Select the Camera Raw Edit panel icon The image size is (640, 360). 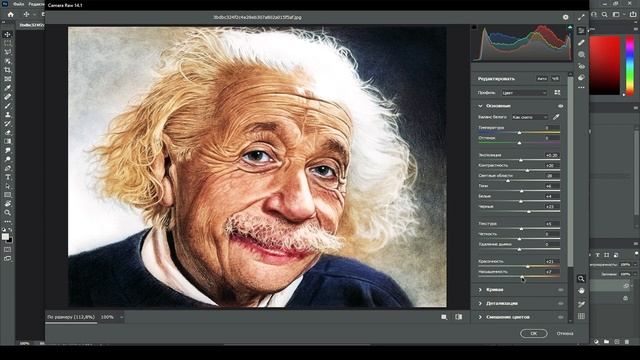581,31
